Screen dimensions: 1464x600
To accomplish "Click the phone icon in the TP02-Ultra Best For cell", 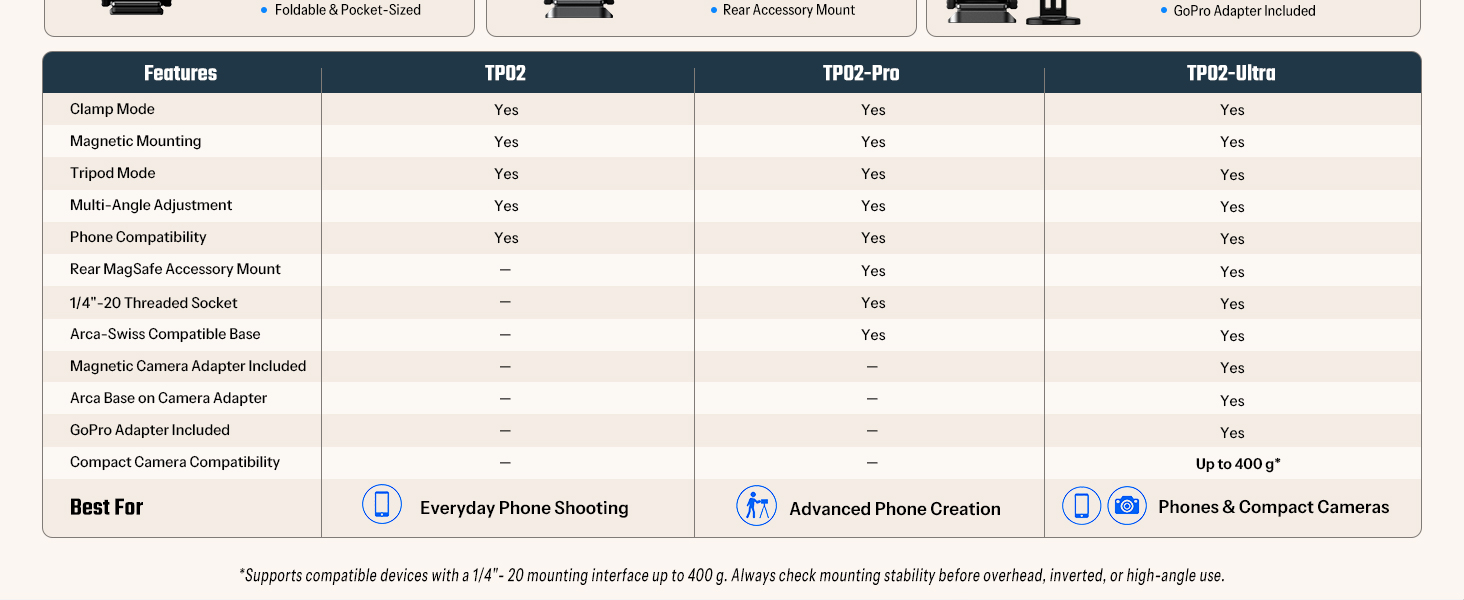I will coord(1082,506).
